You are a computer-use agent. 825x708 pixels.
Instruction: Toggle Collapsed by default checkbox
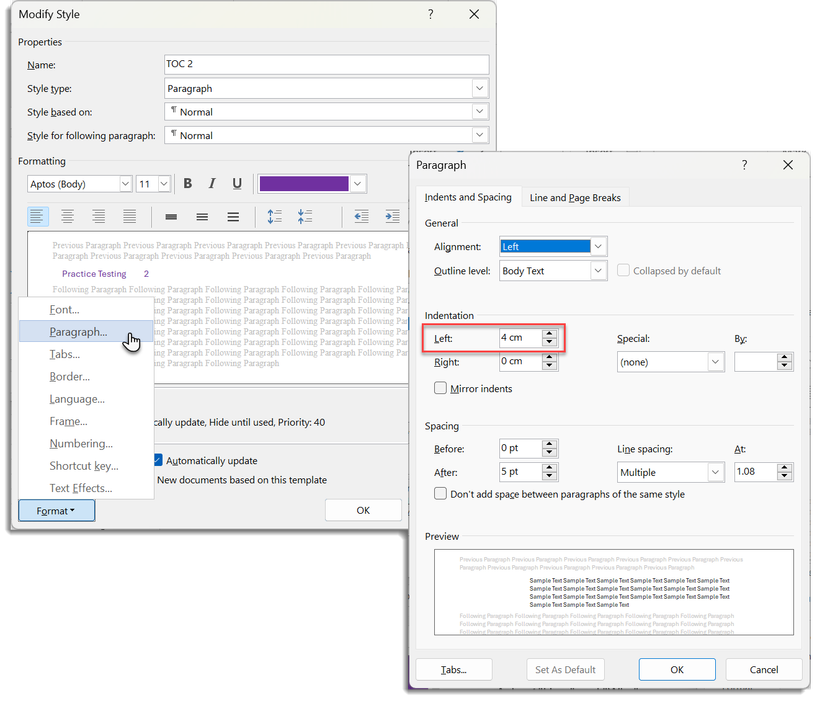point(623,270)
